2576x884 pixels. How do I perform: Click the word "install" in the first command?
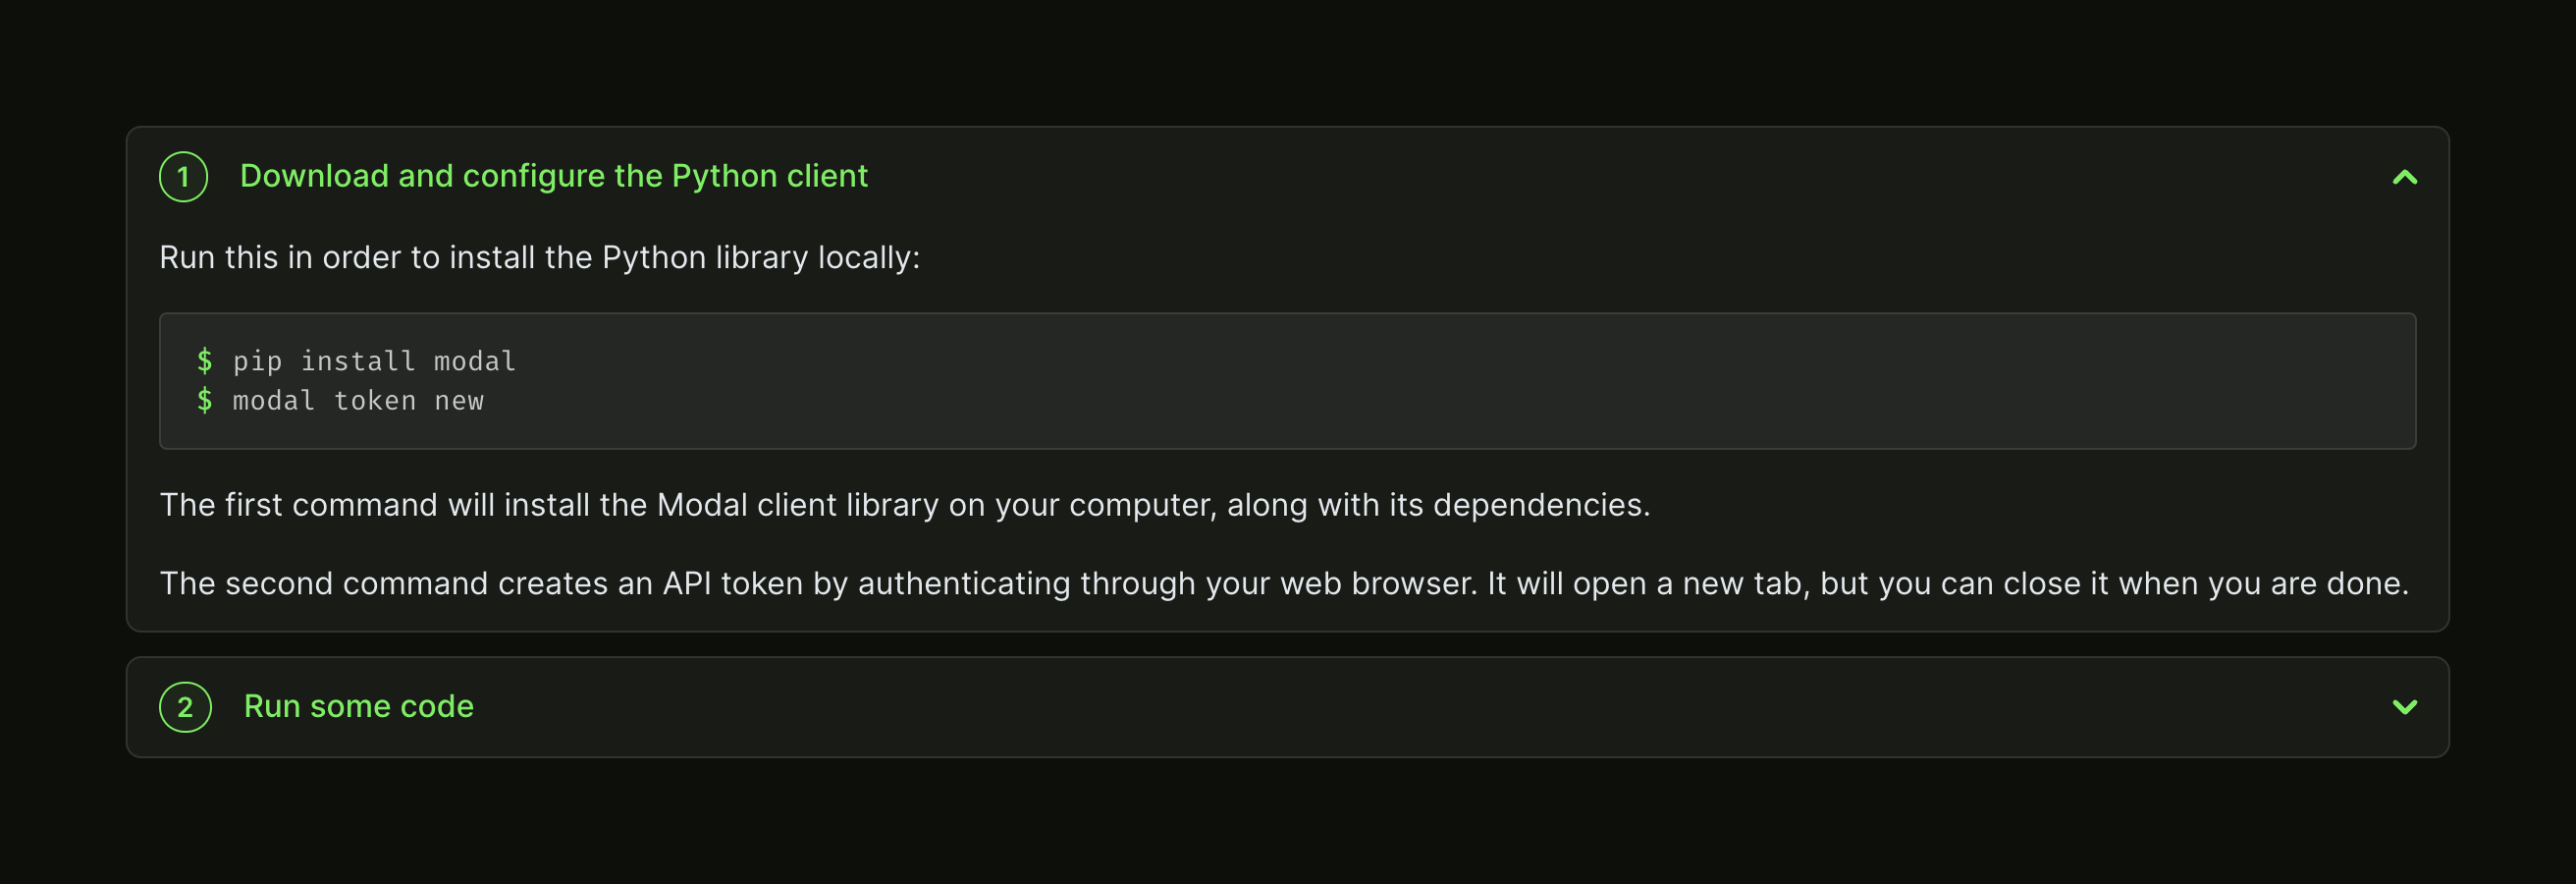[x=358, y=361]
